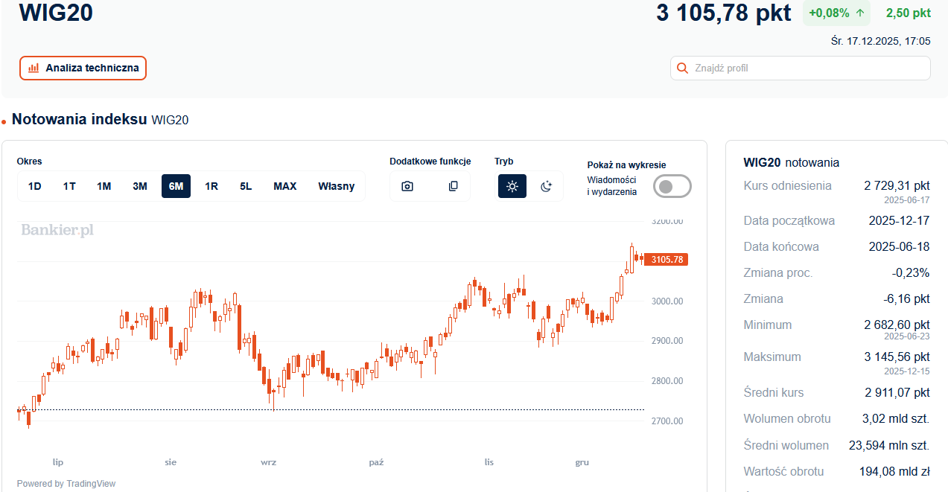Screen dimensions: 948x492
Task: Switch to light mode sun icon
Action: 512,186
